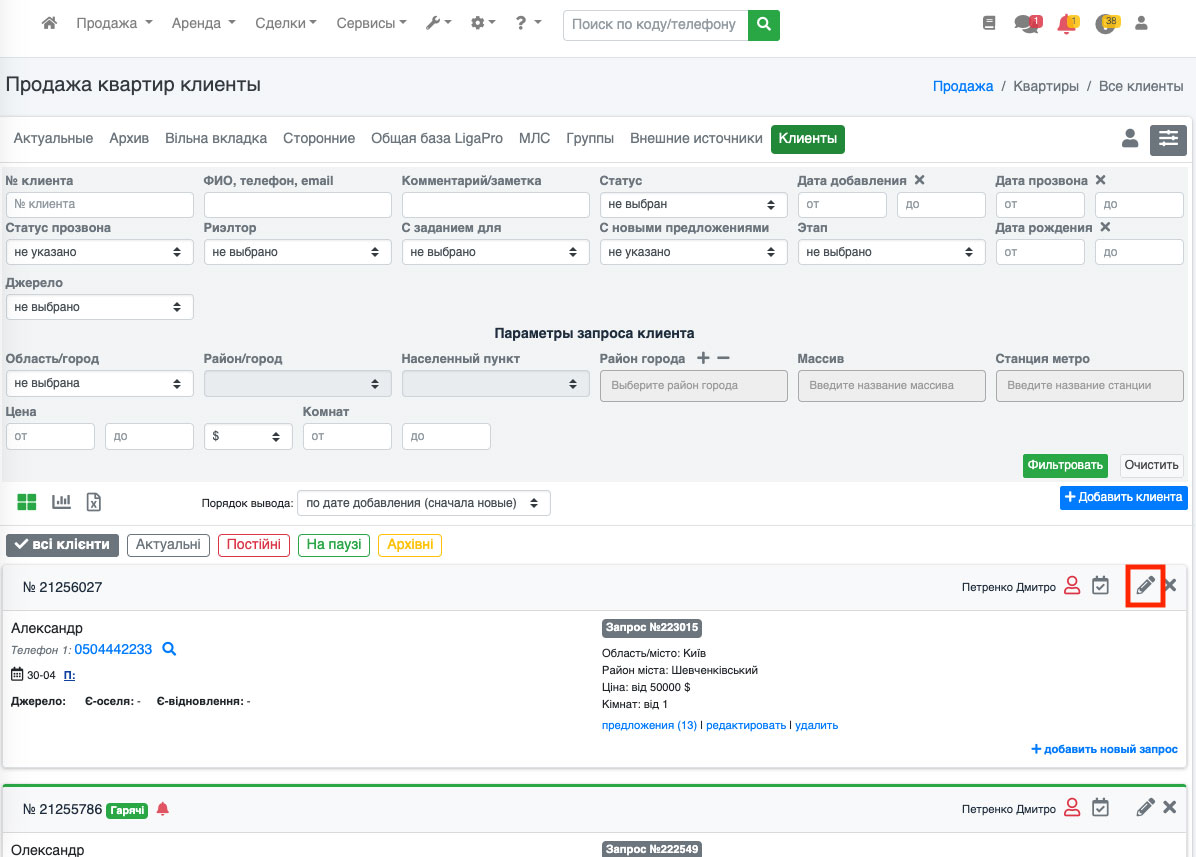The width and height of the screenshot is (1196, 857).
Task: Edit client № 21256027 with pencil icon
Action: [x=1145, y=586]
